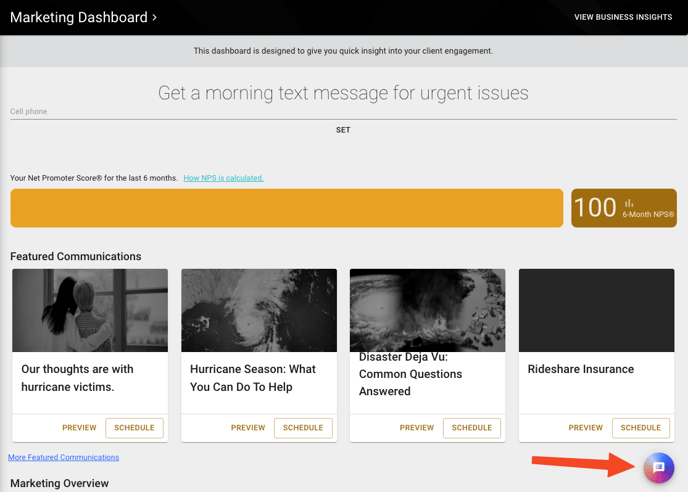Expand the Marketing Dashboard chevron arrow
This screenshot has width=688, height=492.
point(154,18)
